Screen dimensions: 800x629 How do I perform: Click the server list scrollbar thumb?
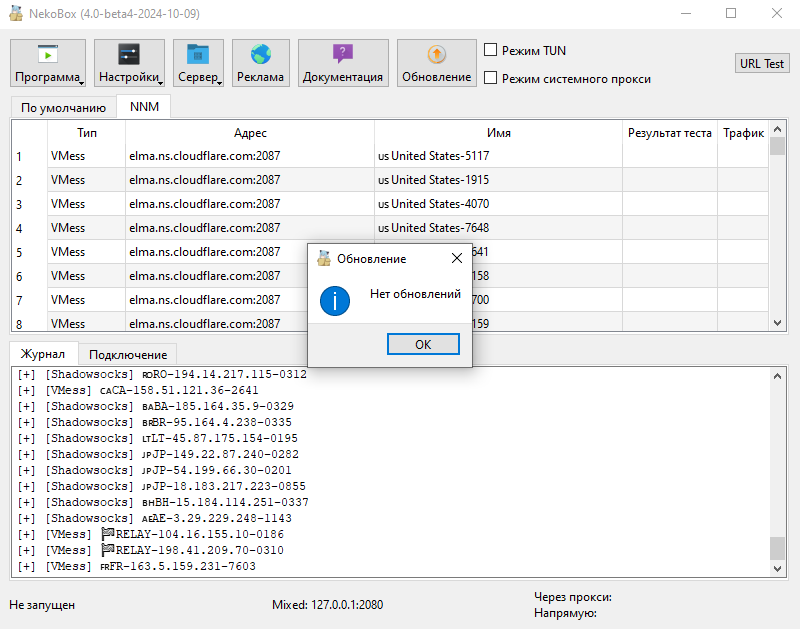click(x=777, y=145)
